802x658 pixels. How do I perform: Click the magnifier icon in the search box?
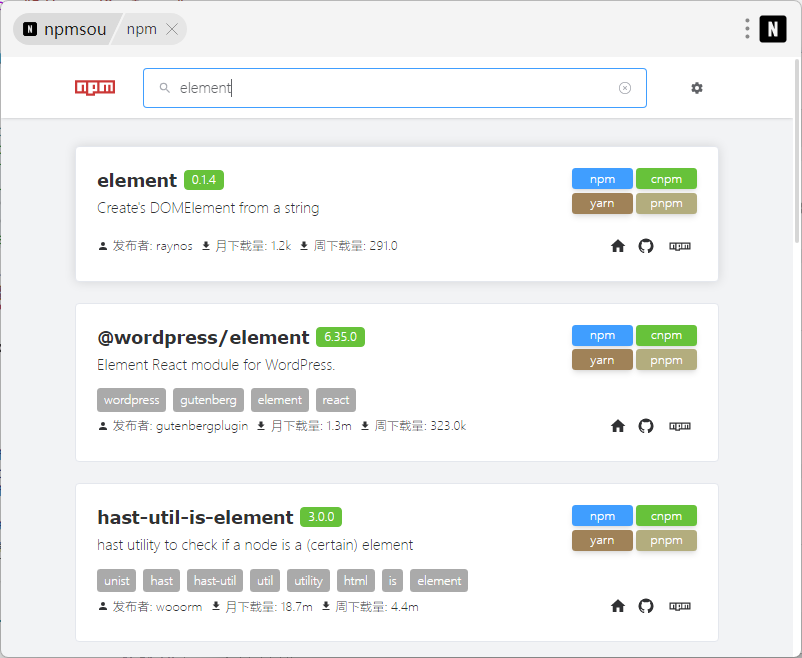pyautogui.click(x=164, y=88)
